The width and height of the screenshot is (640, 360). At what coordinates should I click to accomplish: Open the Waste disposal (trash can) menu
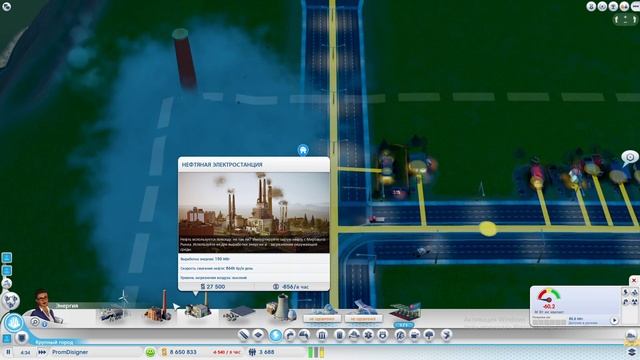click(x=339, y=336)
